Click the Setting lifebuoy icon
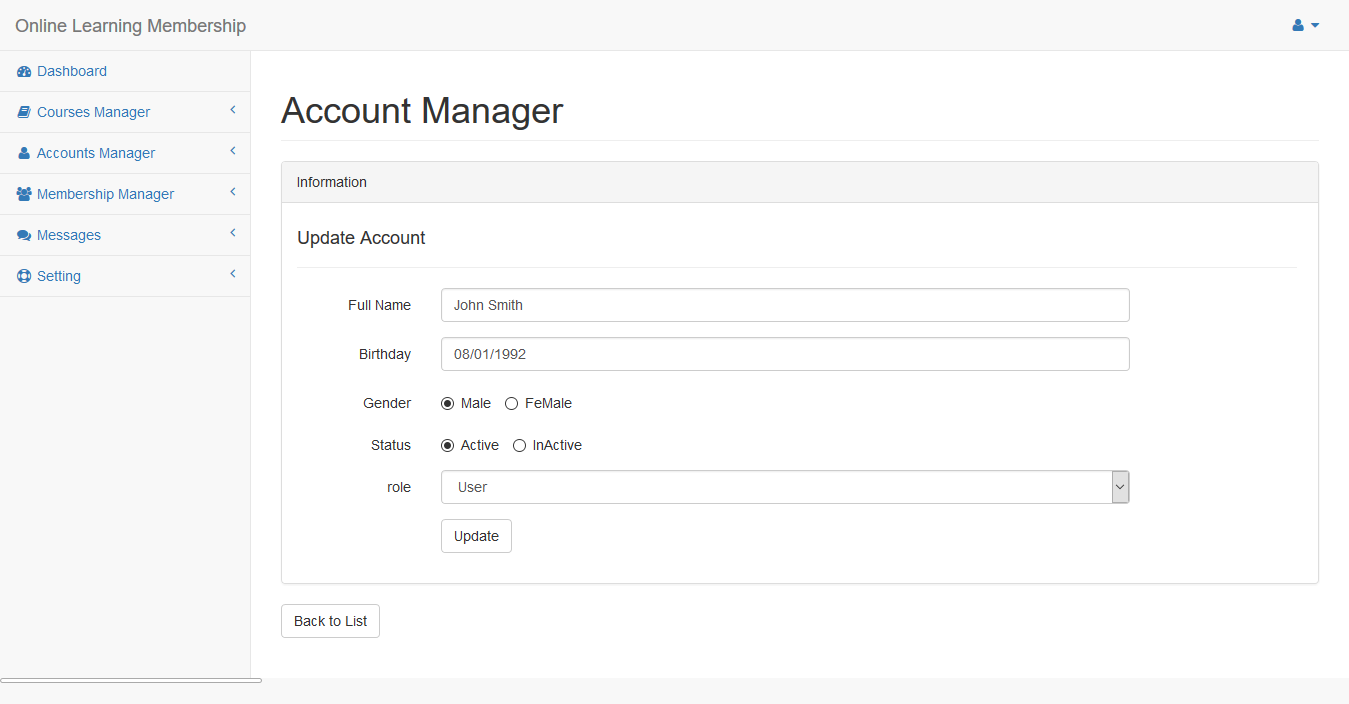The width and height of the screenshot is (1349, 704). [24, 277]
